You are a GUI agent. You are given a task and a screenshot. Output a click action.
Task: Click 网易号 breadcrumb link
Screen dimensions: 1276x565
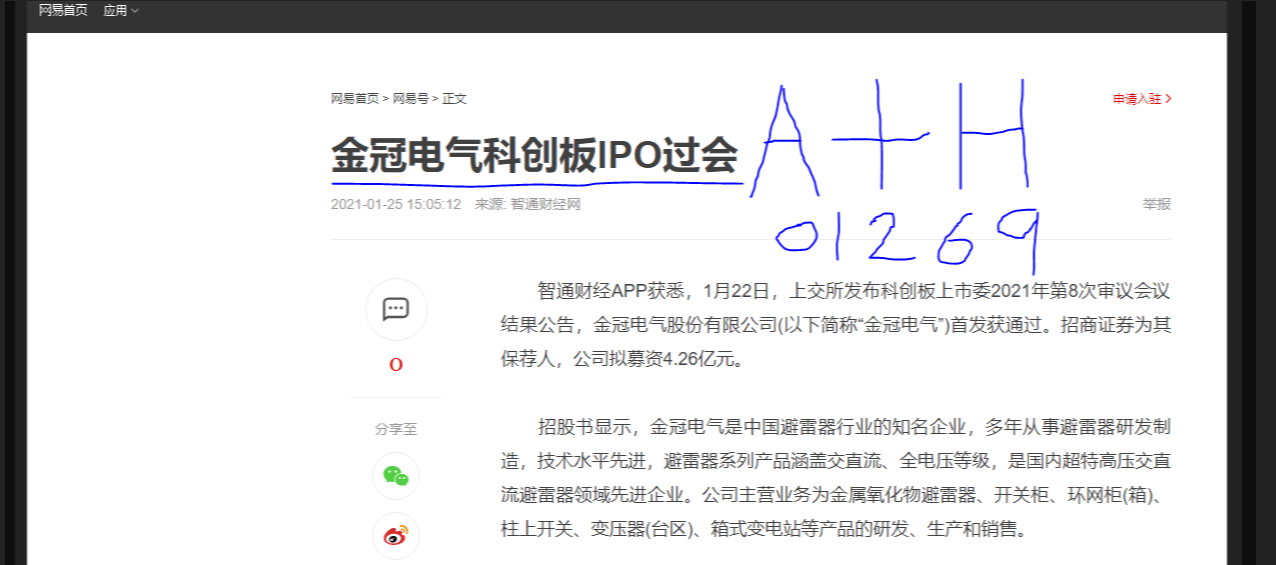[410, 99]
